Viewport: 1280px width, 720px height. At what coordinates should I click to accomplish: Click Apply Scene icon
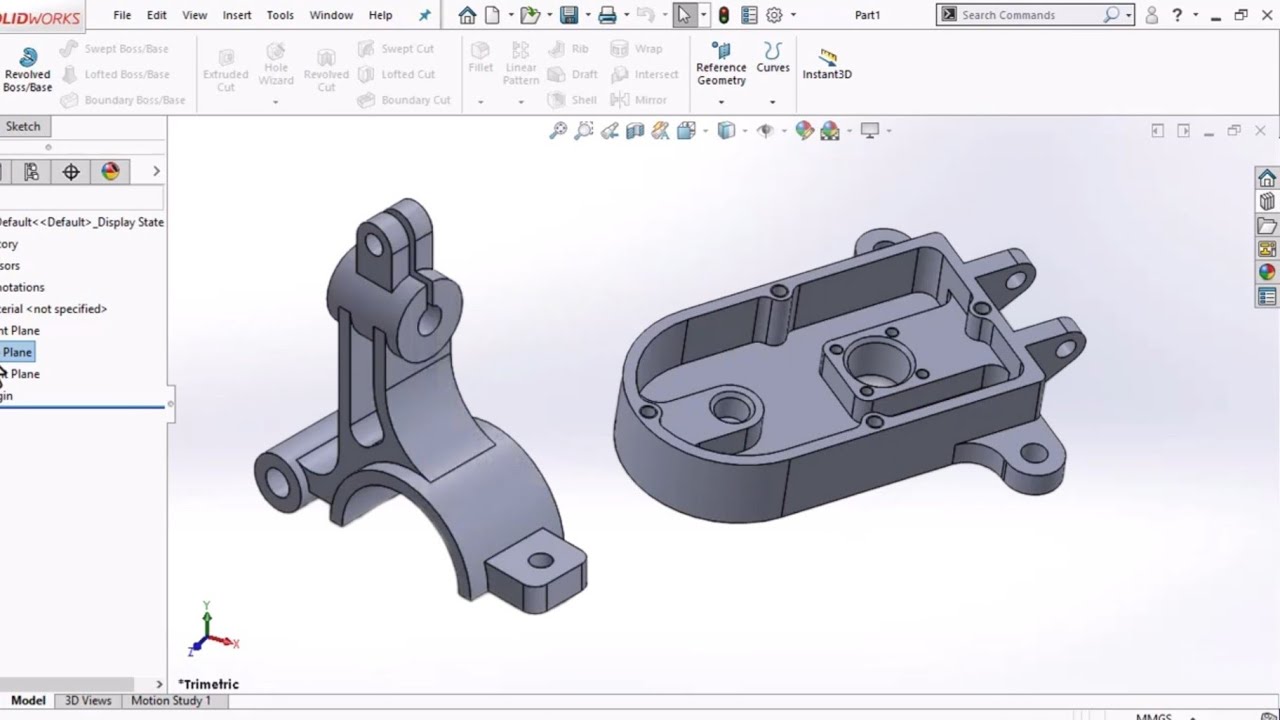pyautogui.click(x=830, y=131)
